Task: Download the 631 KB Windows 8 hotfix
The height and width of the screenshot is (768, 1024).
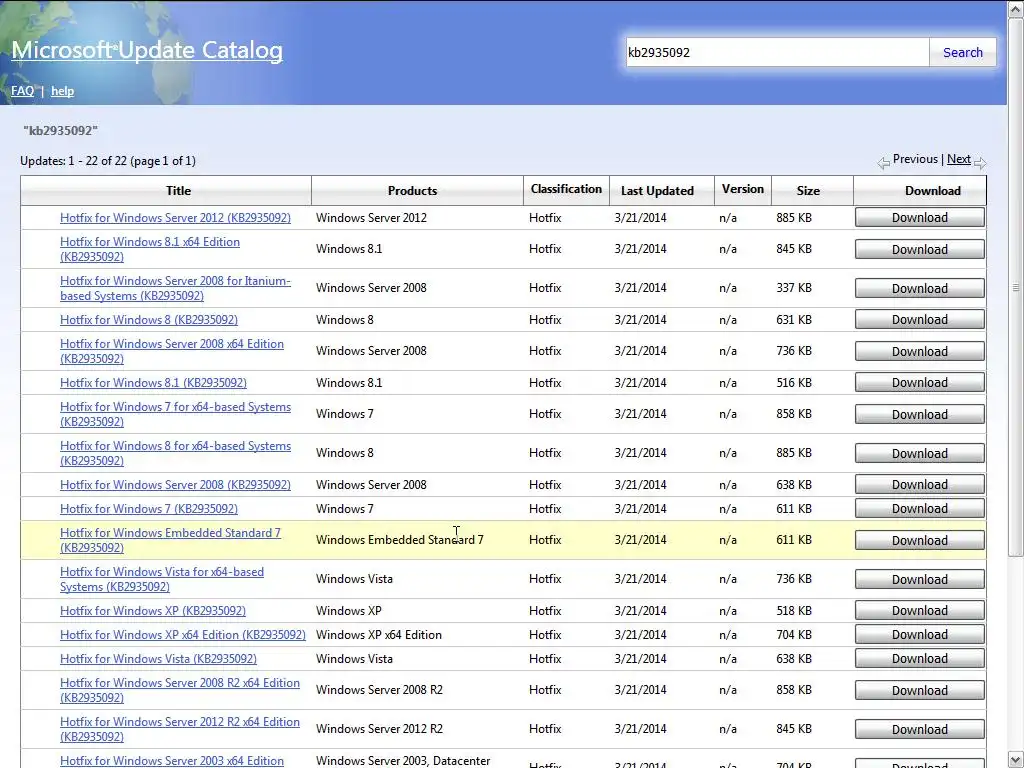Action: click(920, 319)
